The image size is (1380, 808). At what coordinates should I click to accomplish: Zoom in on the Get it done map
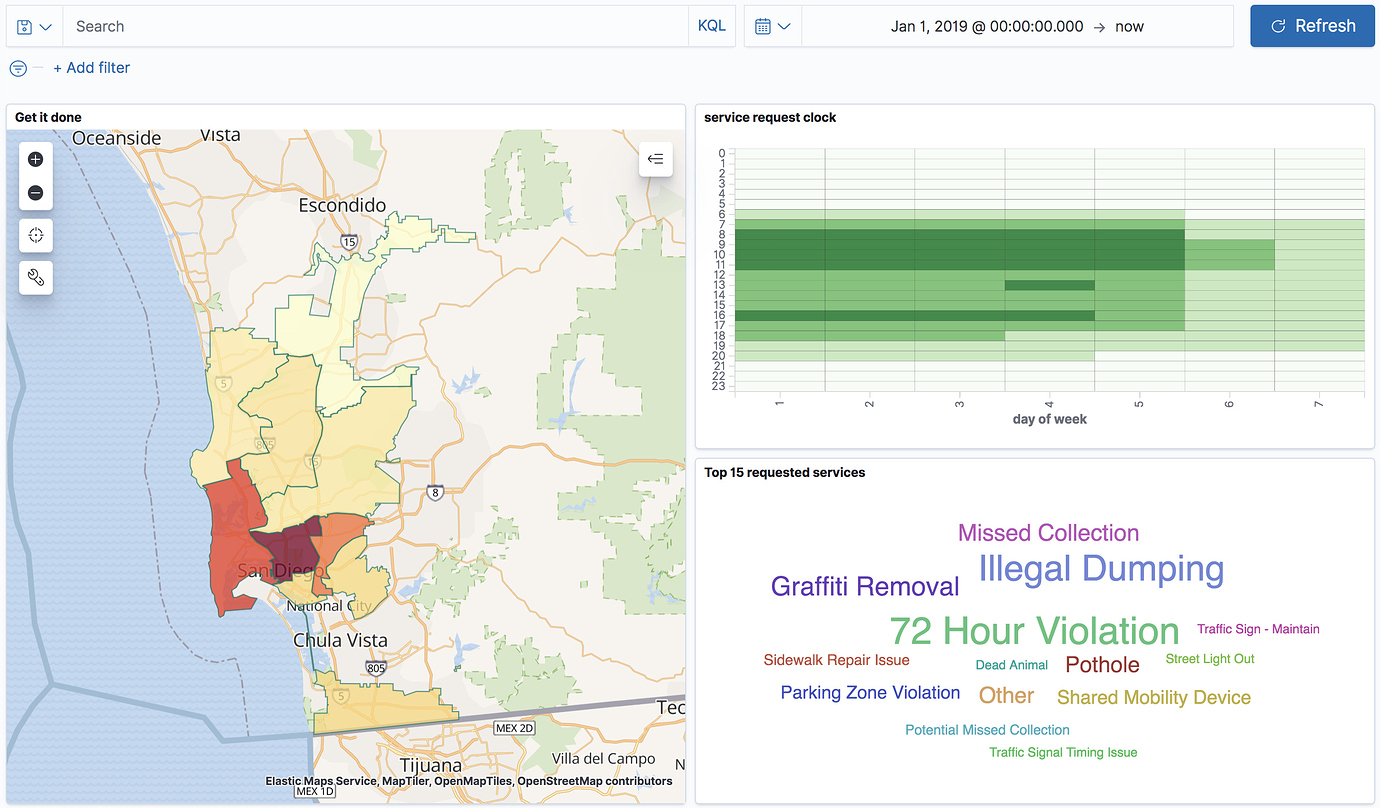point(35,158)
